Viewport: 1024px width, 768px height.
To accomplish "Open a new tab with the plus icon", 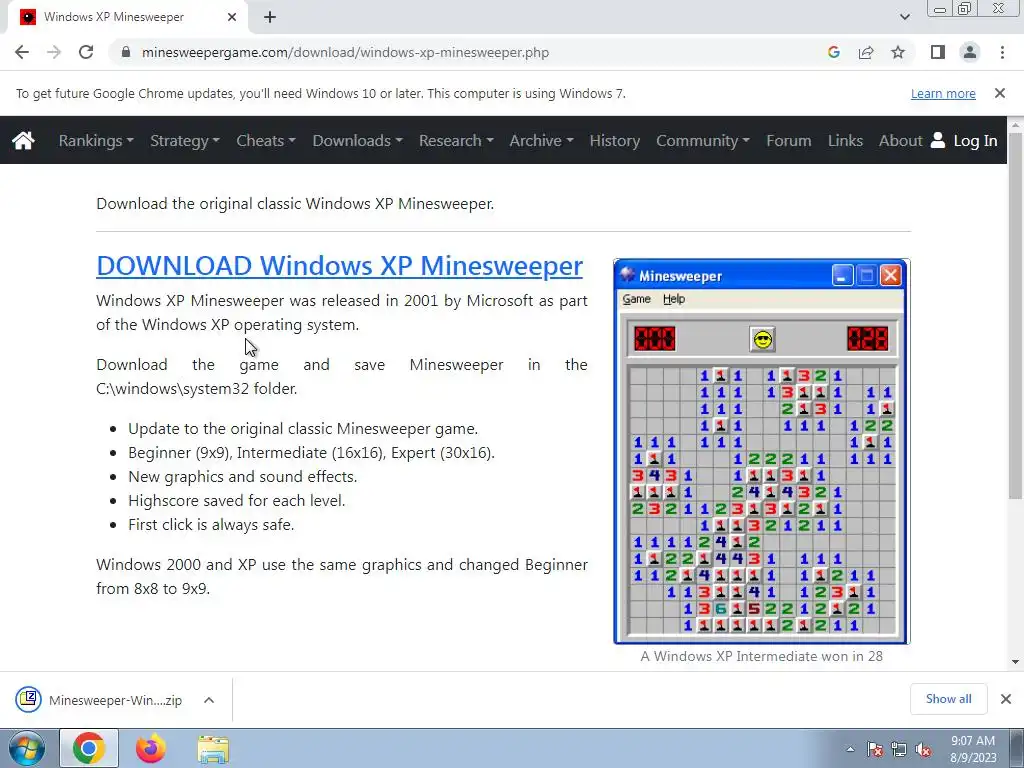I will pyautogui.click(x=270, y=17).
